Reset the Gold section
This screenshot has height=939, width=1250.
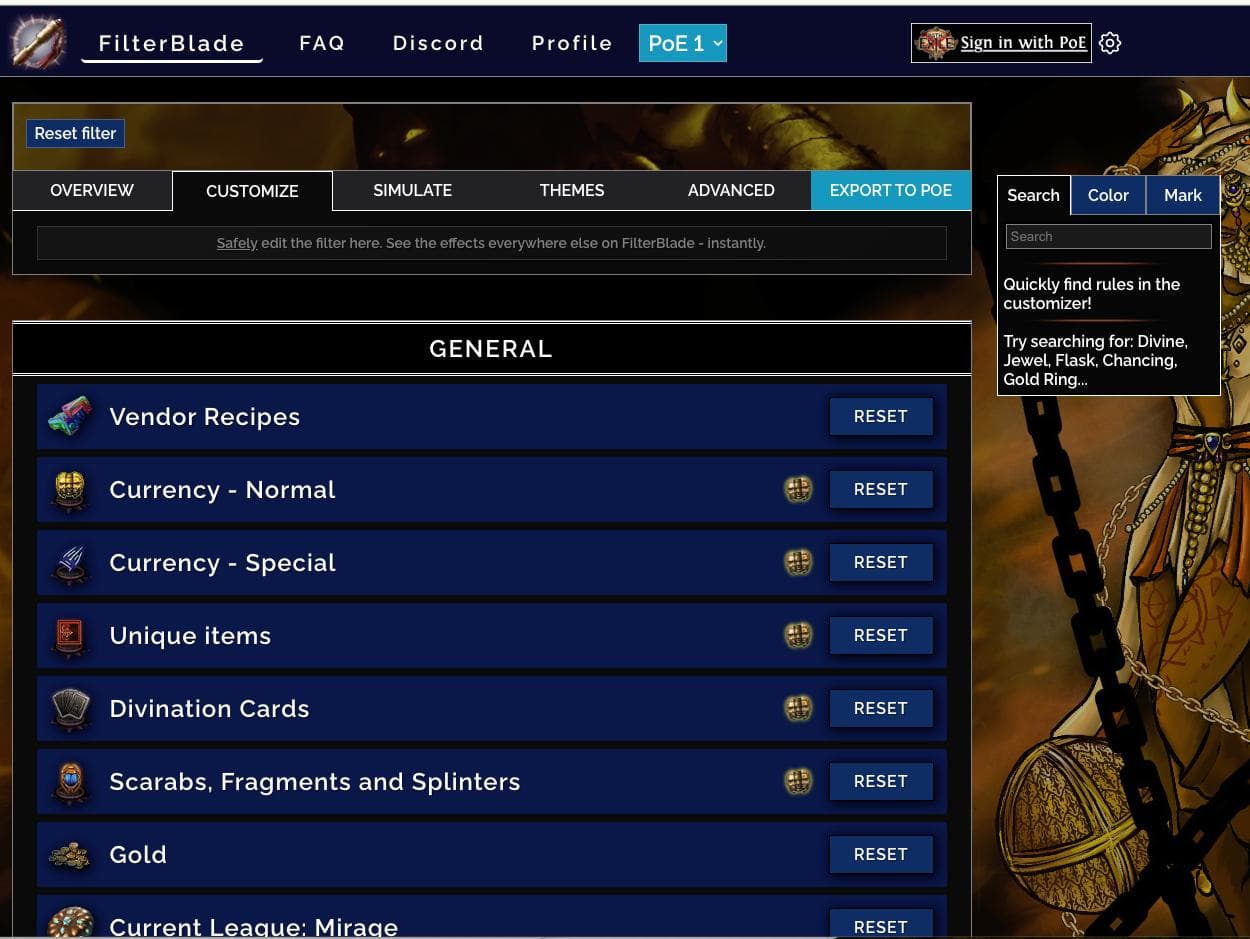pyautogui.click(x=881, y=854)
